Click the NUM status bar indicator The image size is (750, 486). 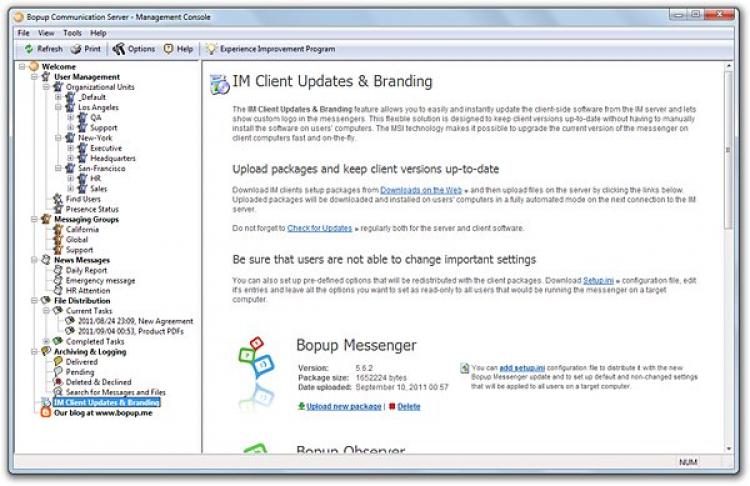[x=688, y=462]
